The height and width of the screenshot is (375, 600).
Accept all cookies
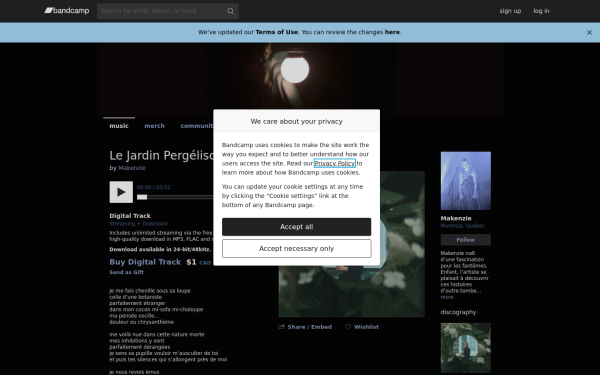tap(296, 227)
